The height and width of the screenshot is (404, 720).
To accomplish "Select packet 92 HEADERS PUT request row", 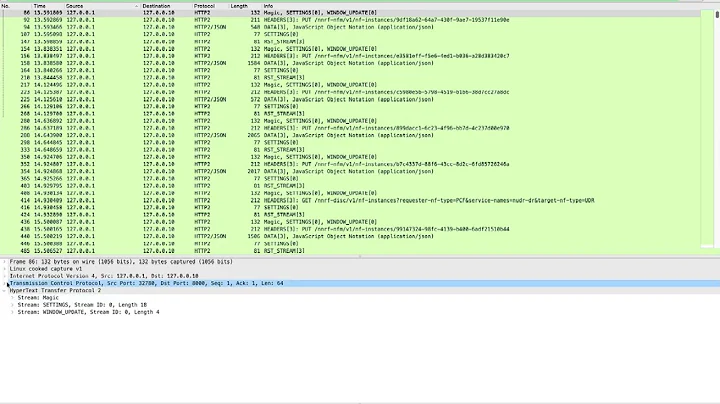I will coord(350,20).
